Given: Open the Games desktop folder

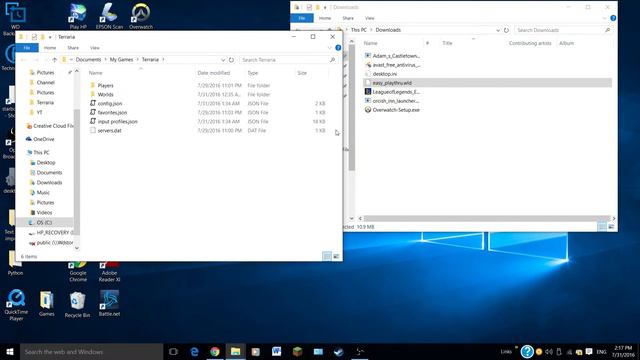Looking at the screenshot, I should pos(47,304).
